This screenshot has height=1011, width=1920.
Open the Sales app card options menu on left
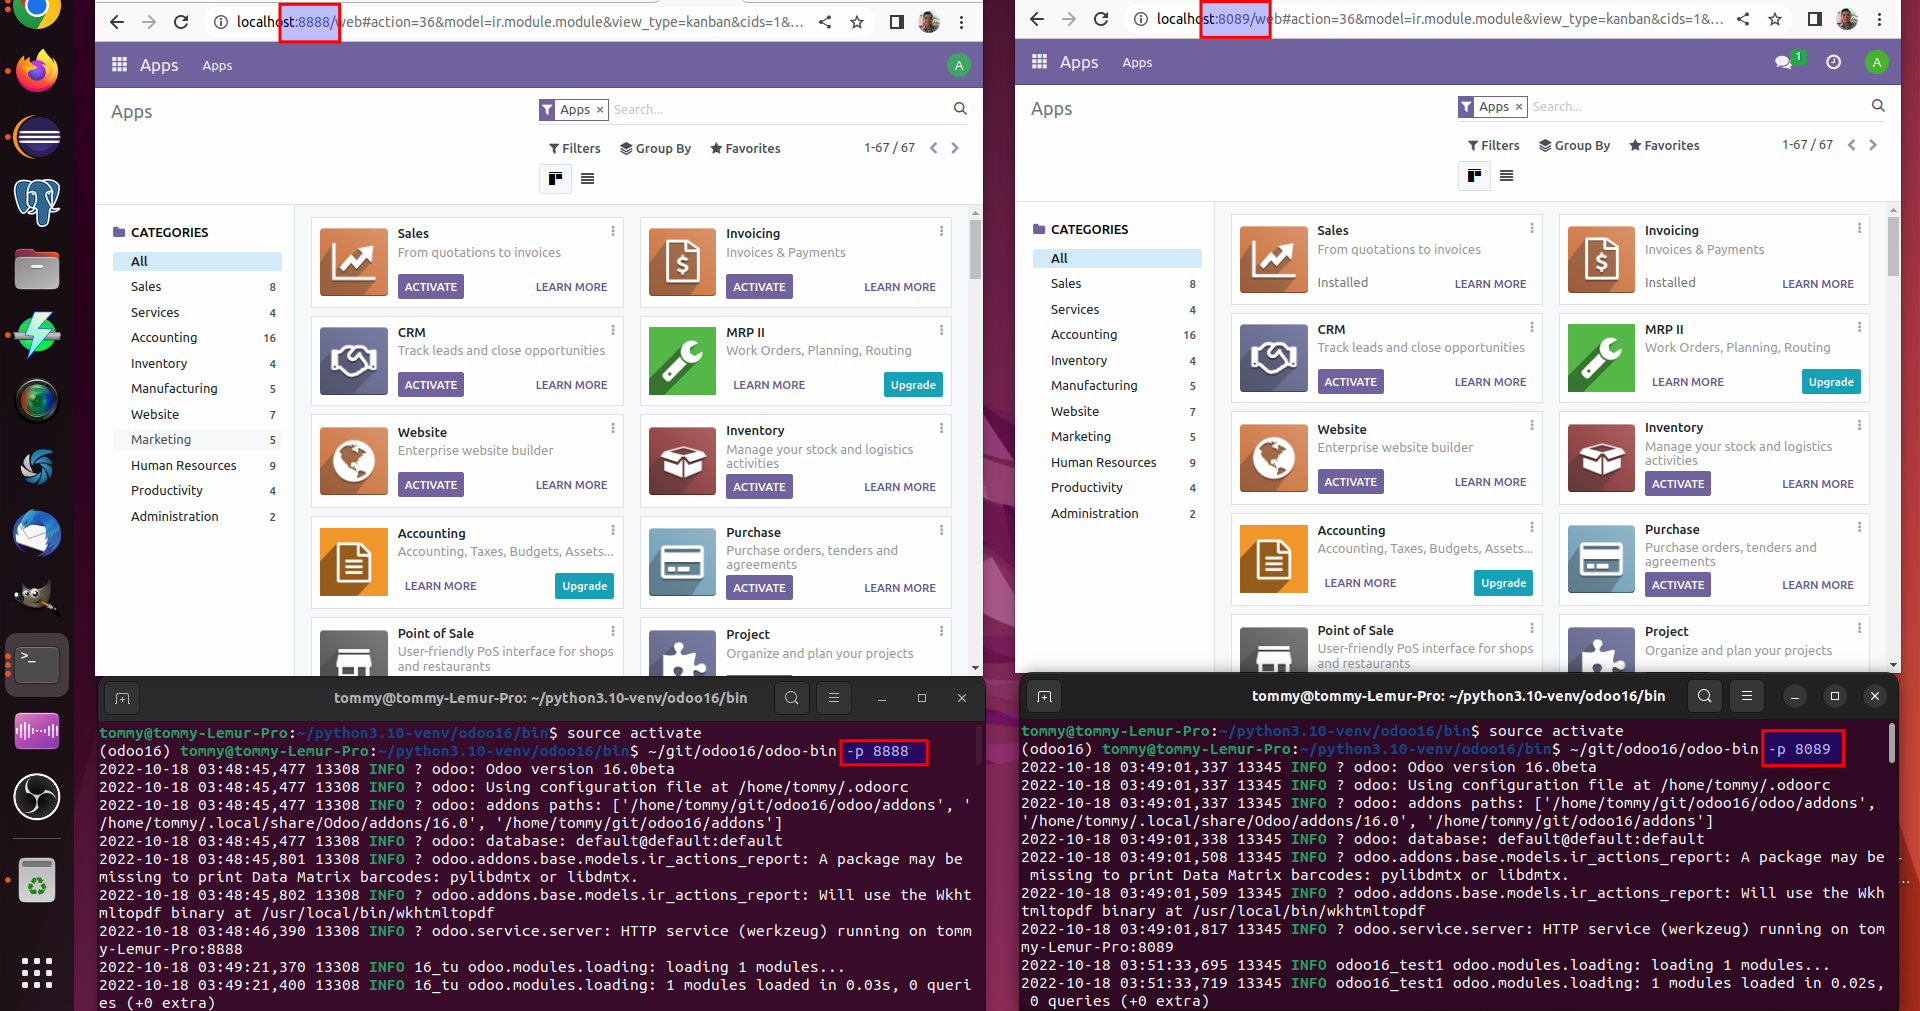click(x=613, y=231)
